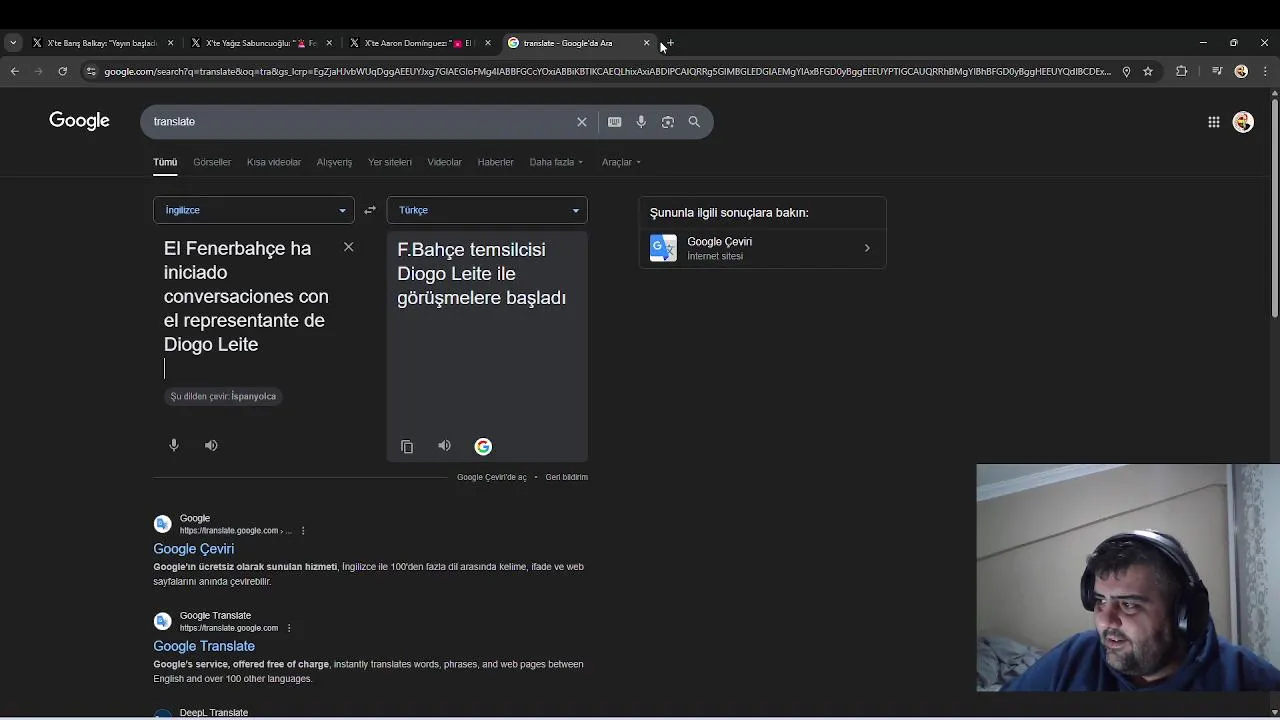Open more options for Google Translate result
Image resolution: width=1280 pixels, height=720 pixels.
coord(289,628)
